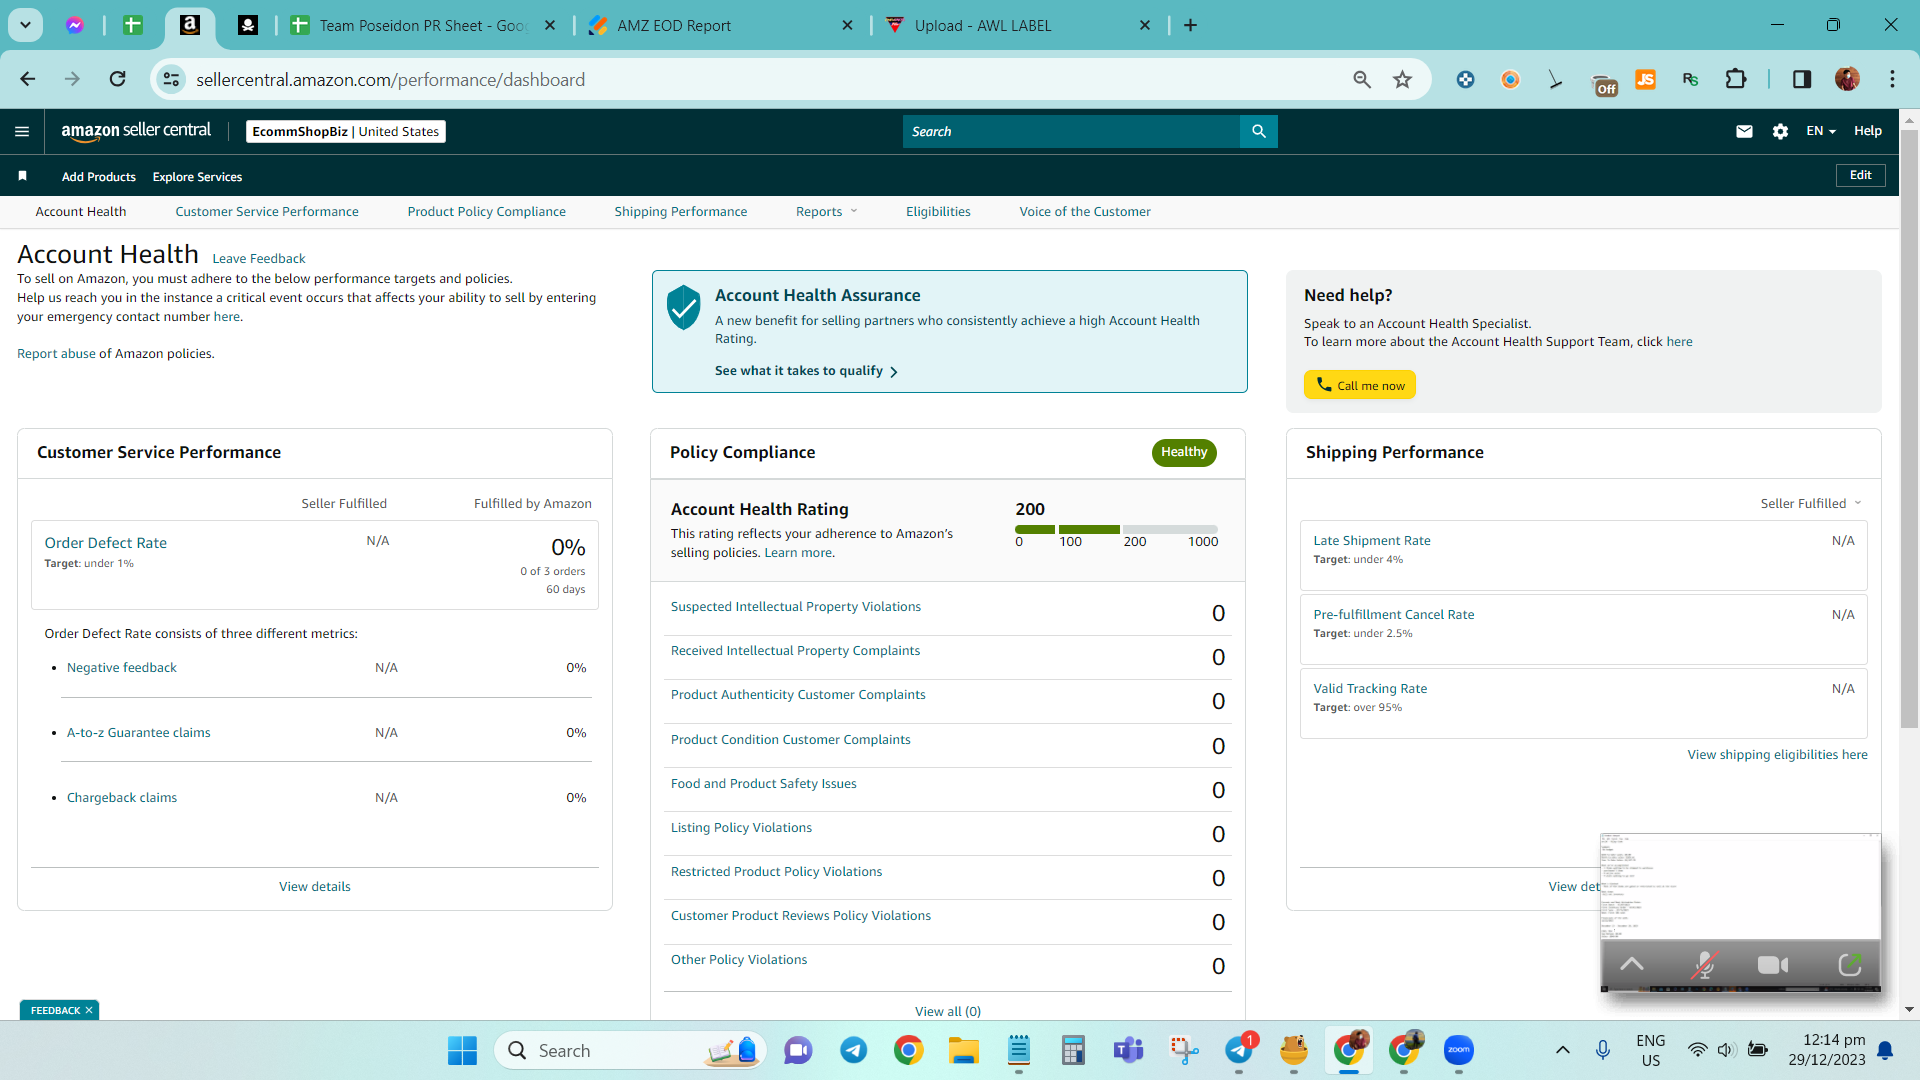This screenshot has width=1920, height=1080.
Task: Close the FEEDBACK tab with its X
Action: (89, 1010)
